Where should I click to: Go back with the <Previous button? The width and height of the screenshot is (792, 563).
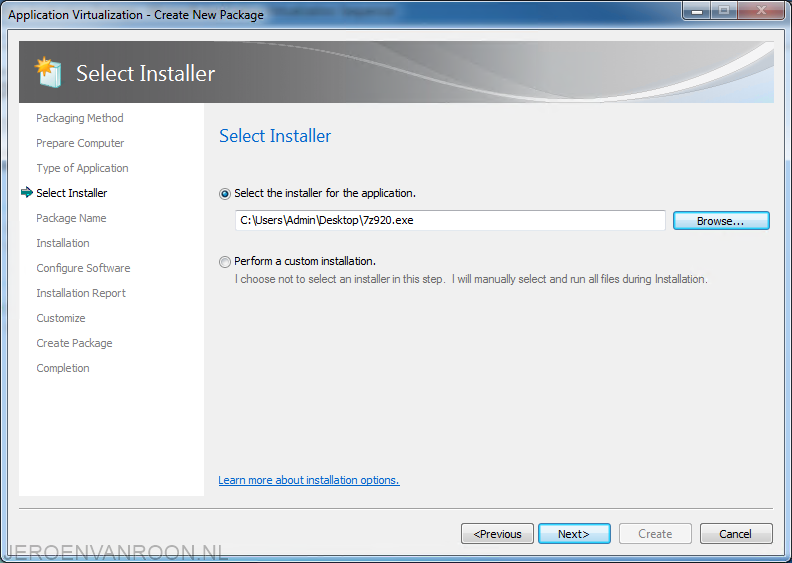tap(497, 534)
